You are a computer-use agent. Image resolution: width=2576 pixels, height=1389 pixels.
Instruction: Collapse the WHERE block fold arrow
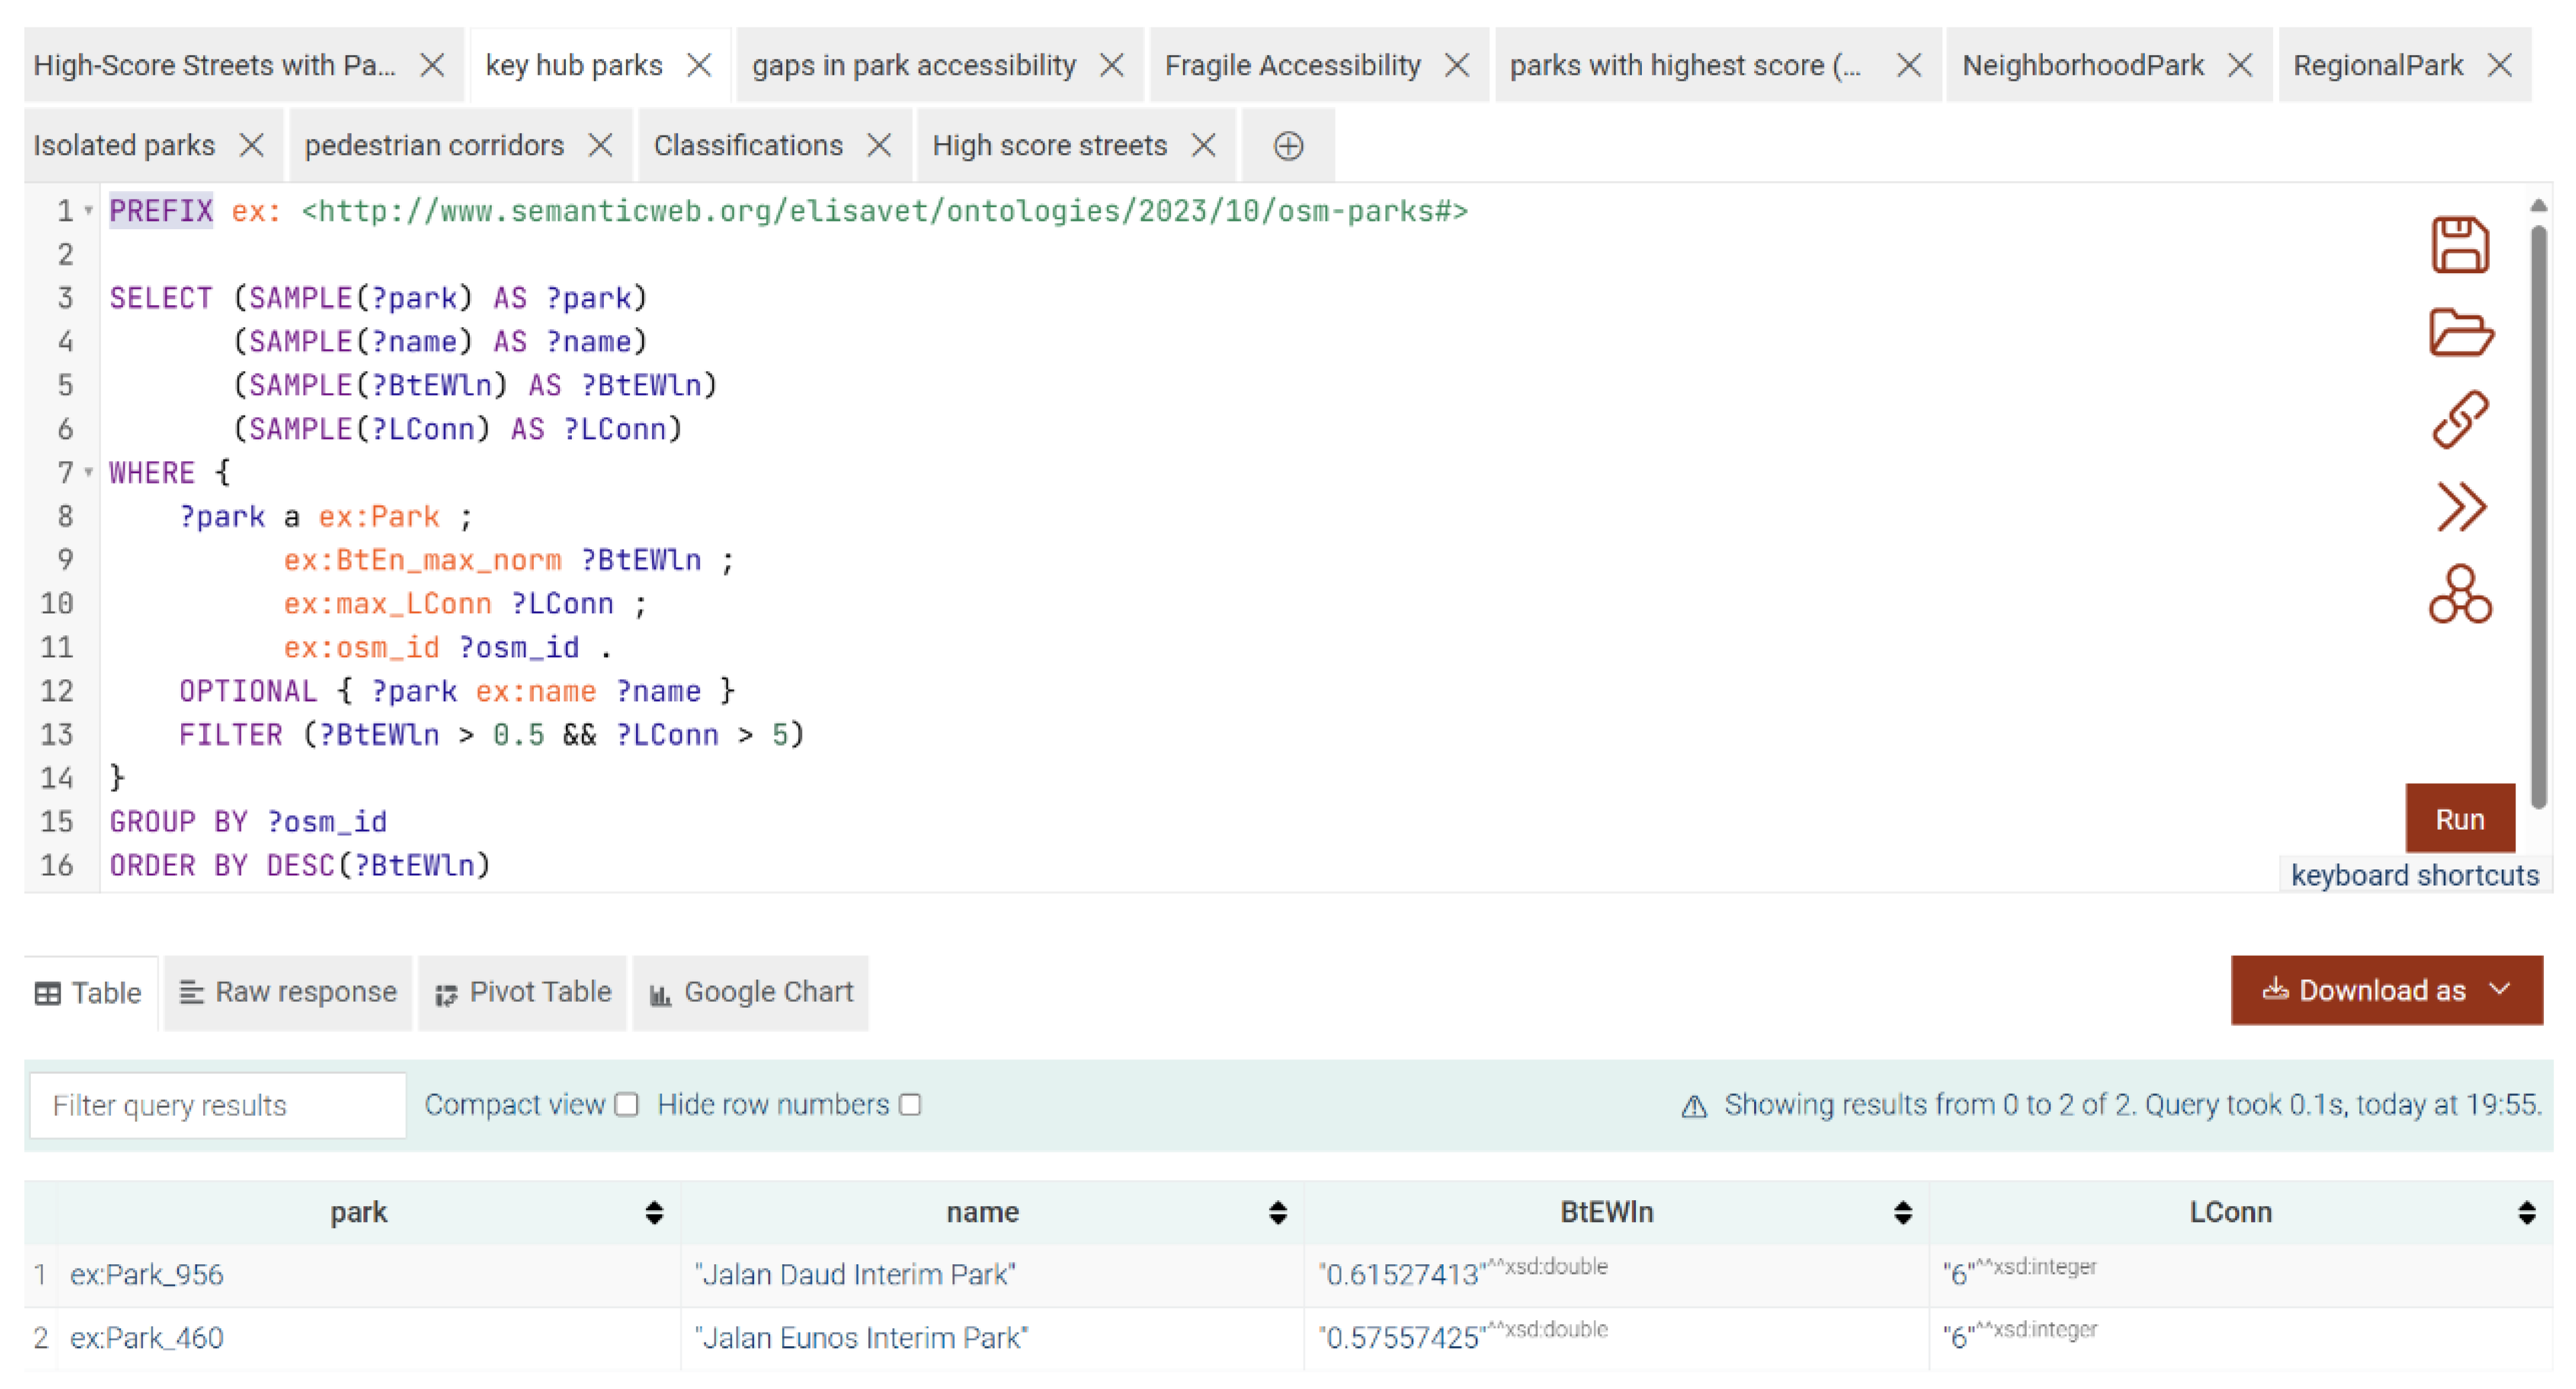coord(88,472)
